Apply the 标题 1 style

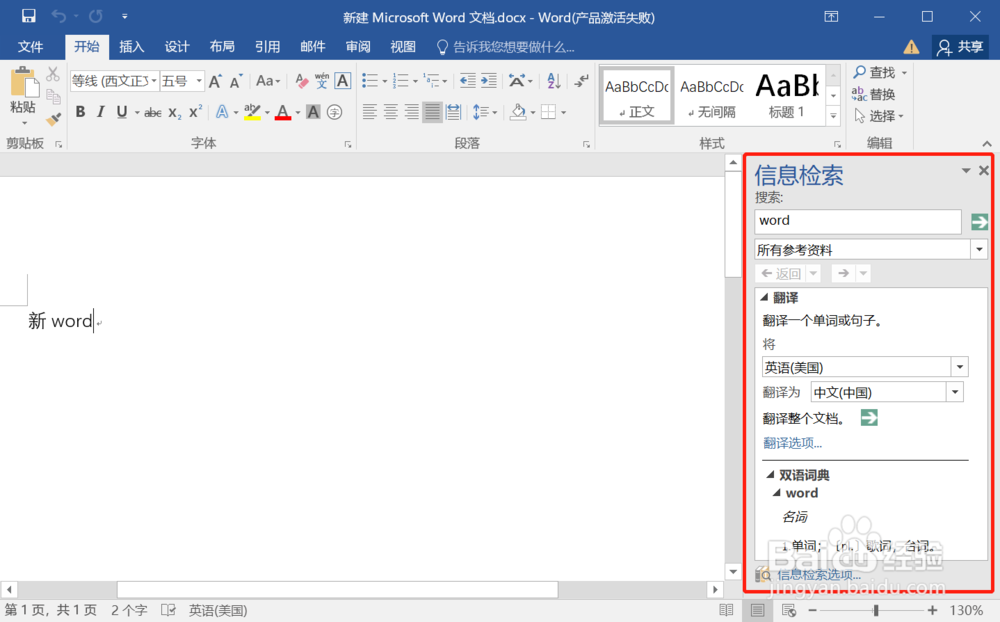[x=787, y=96]
